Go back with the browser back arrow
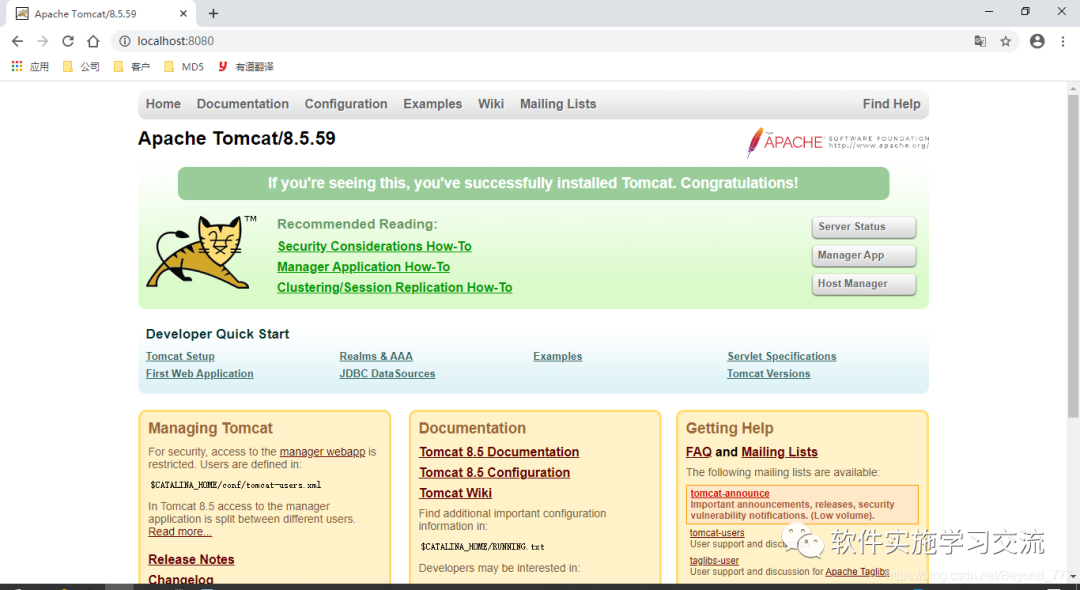 click(x=17, y=41)
